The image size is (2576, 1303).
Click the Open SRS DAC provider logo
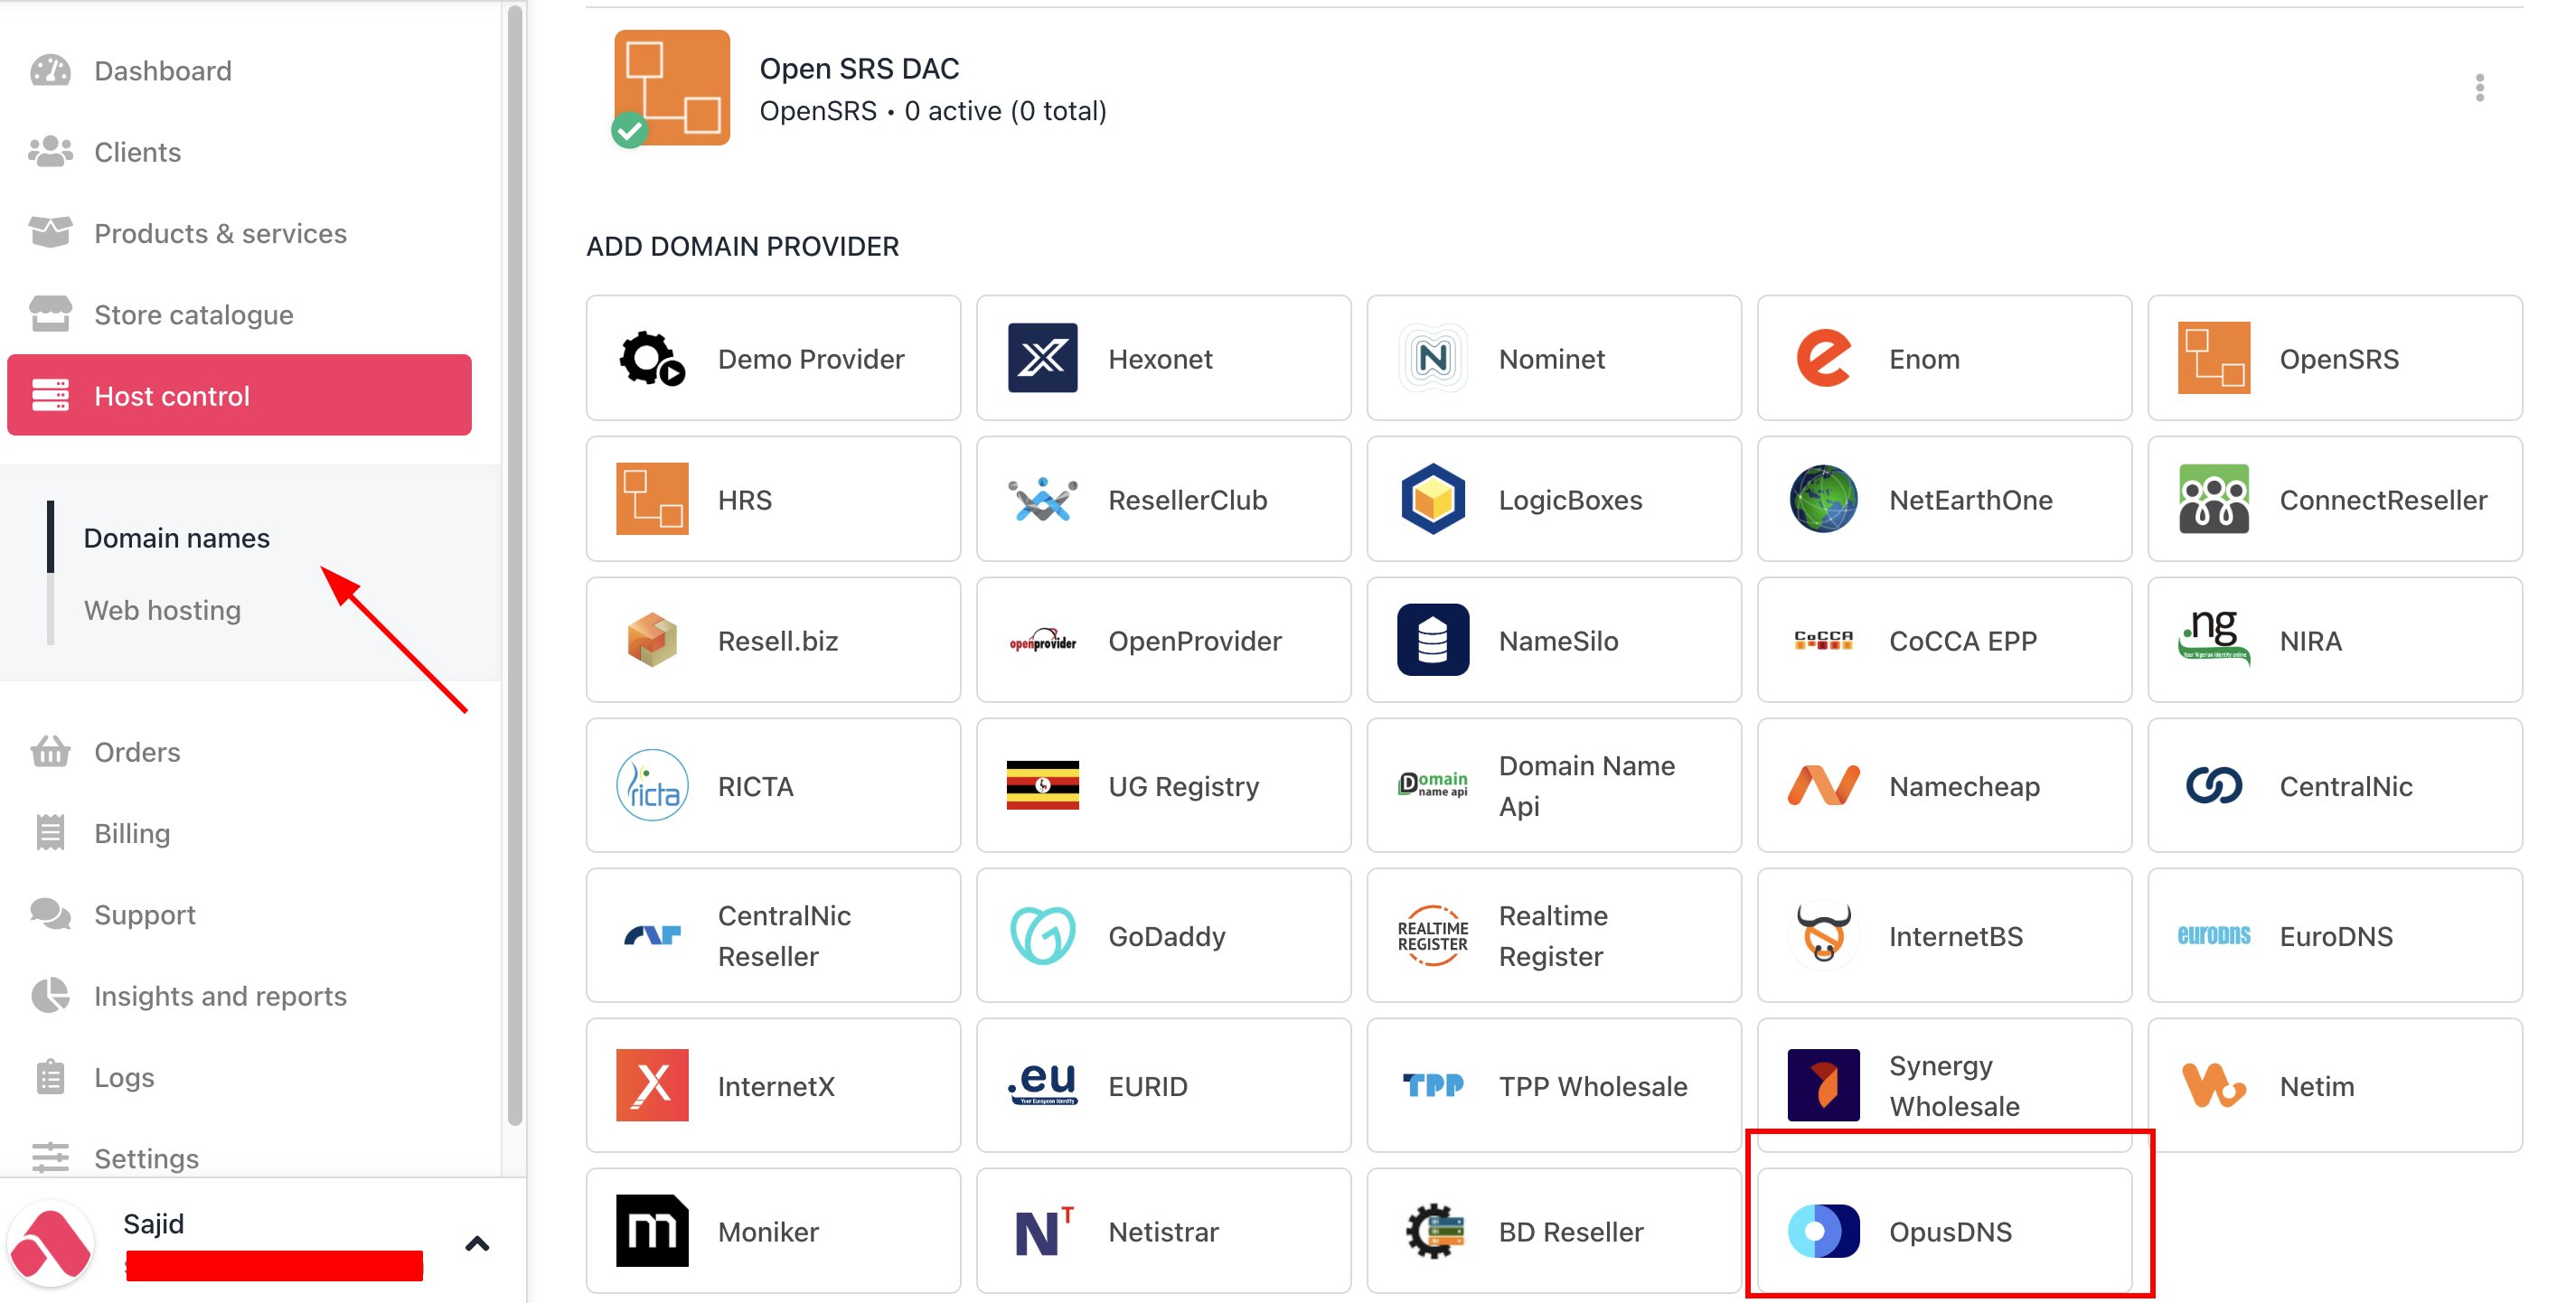[671, 88]
